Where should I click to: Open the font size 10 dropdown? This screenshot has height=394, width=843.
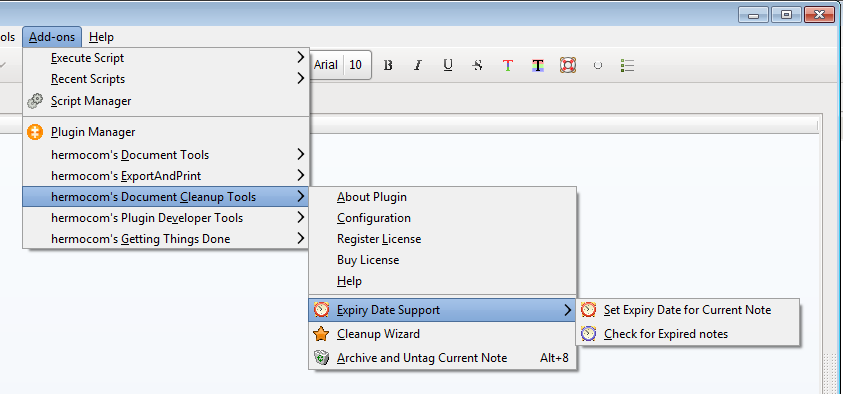pos(356,65)
